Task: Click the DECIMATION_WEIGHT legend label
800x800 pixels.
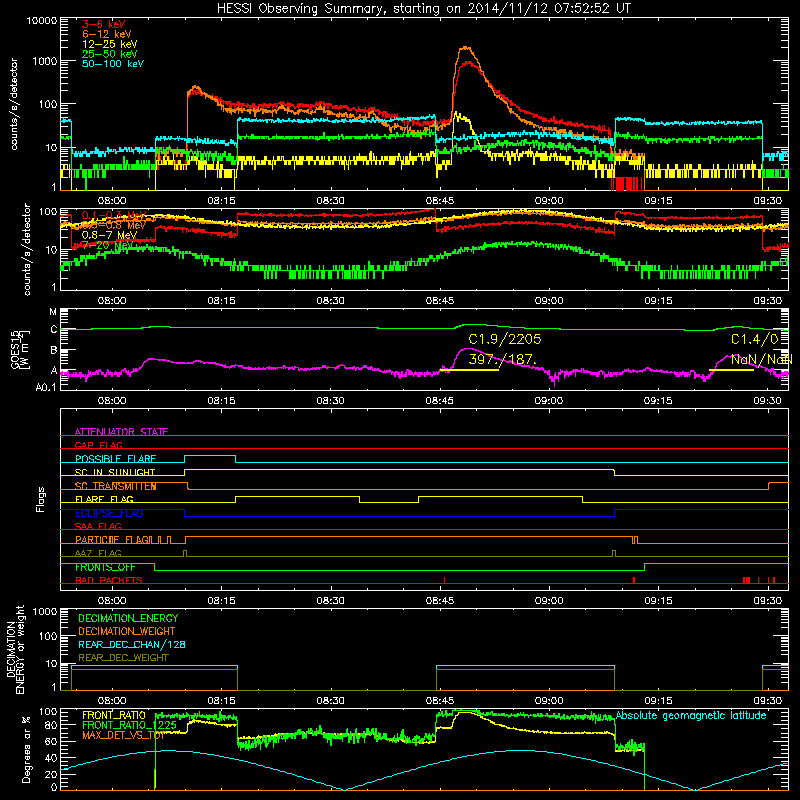Action: (127, 631)
